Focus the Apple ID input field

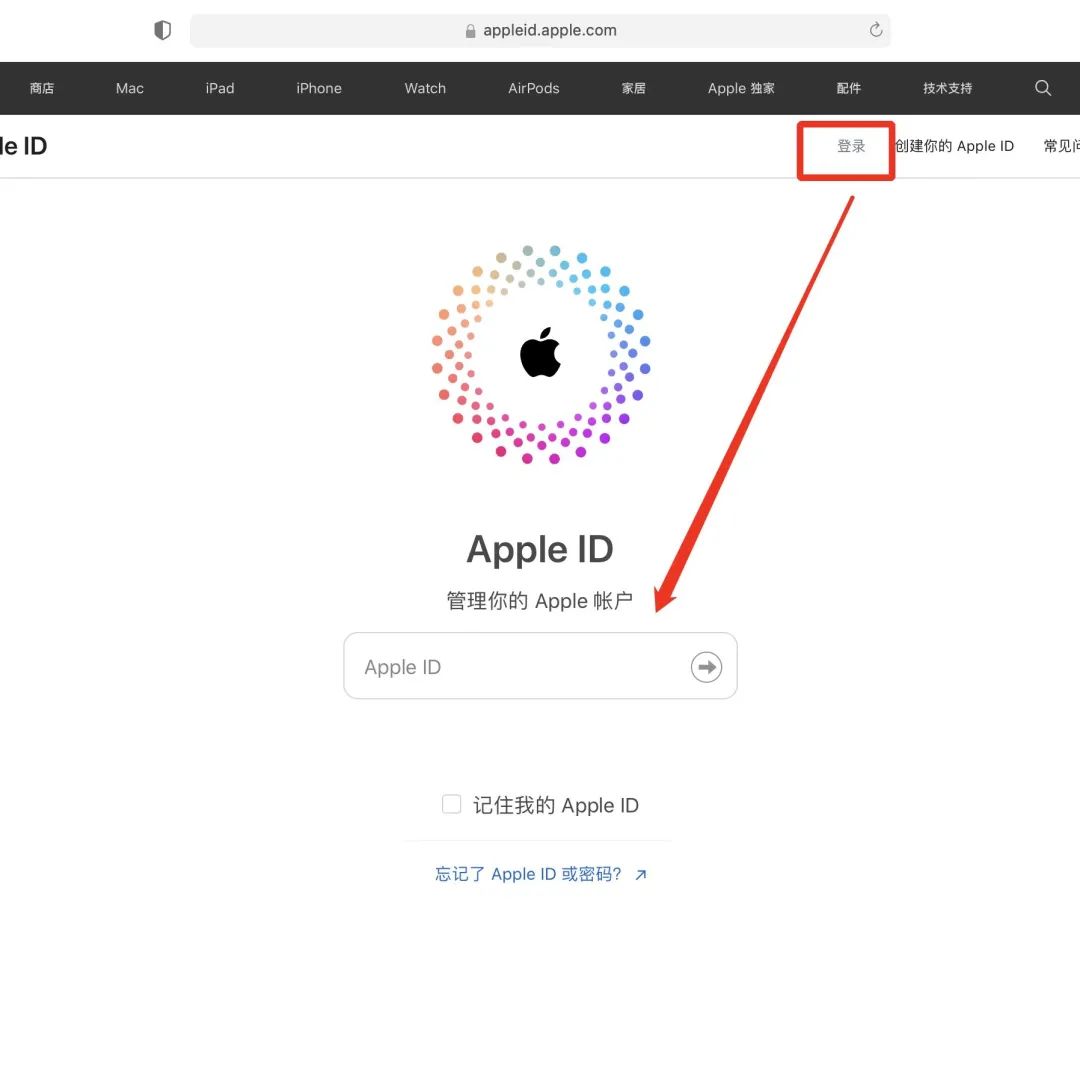tap(540, 666)
